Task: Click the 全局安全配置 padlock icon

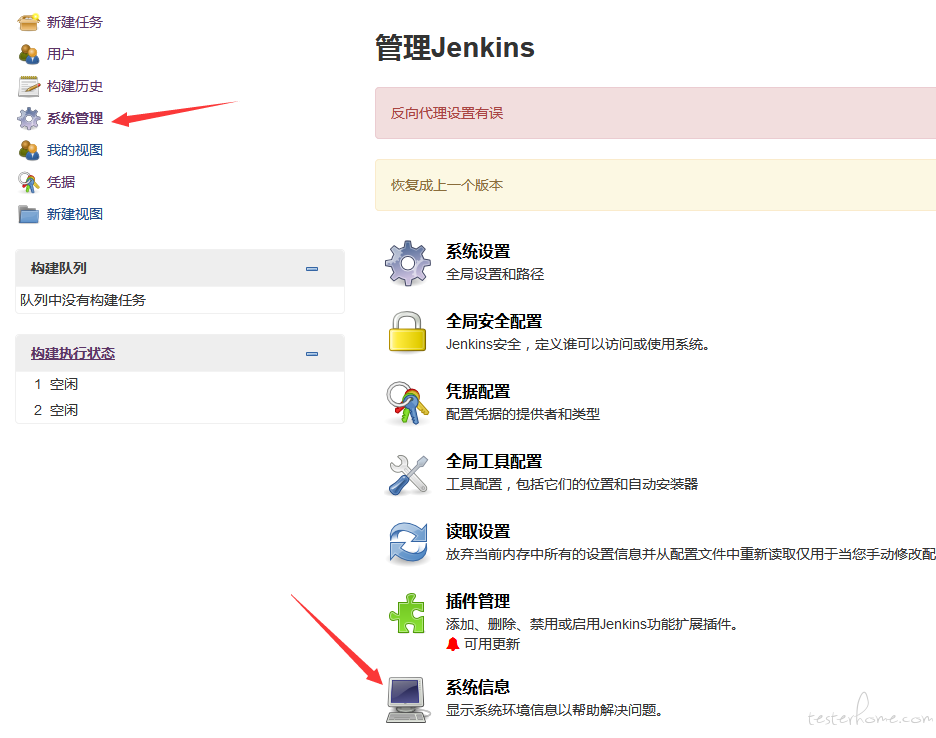Action: tap(408, 331)
